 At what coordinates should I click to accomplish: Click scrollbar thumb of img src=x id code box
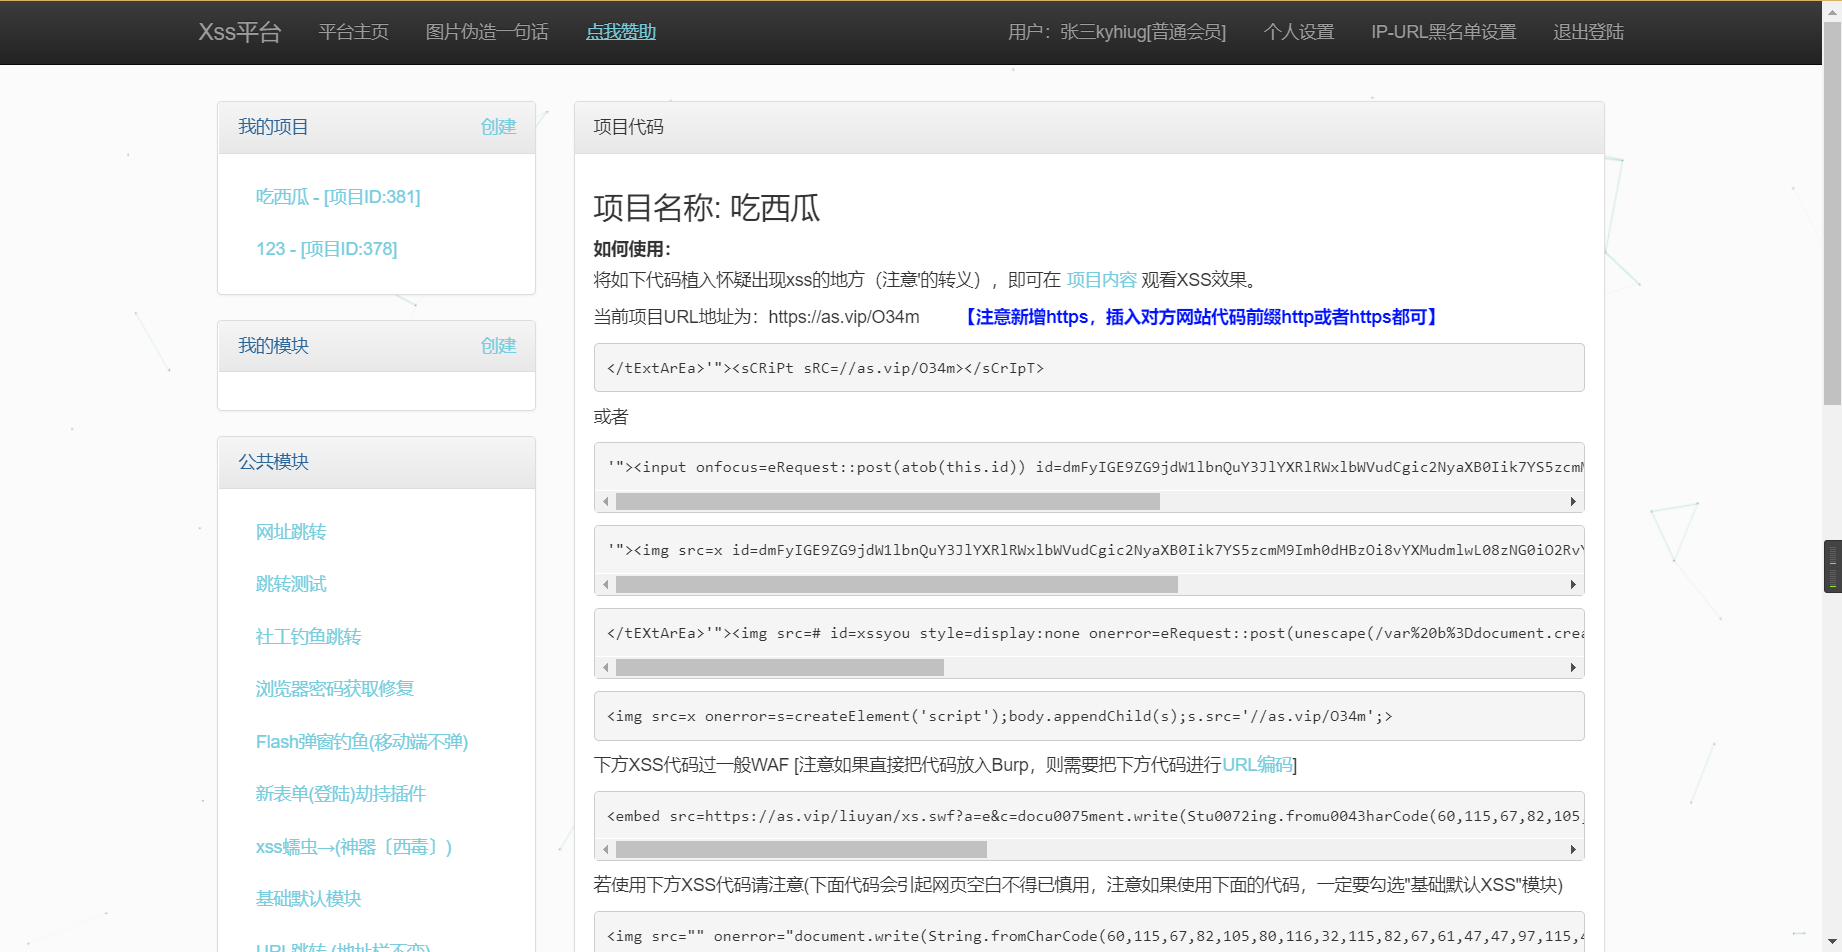tap(897, 585)
